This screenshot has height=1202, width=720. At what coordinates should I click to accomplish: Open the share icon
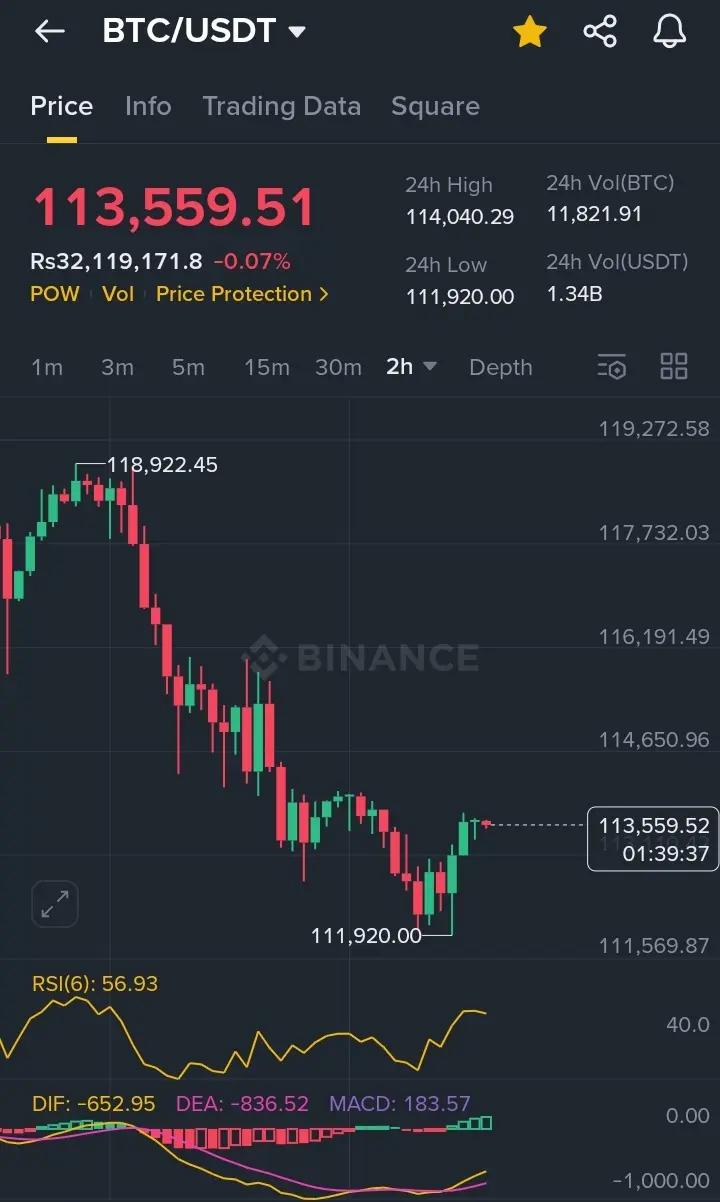(x=600, y=32)
